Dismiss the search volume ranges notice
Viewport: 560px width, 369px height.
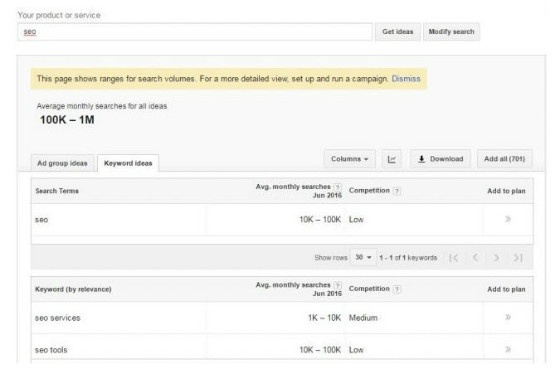coord(406,79)
